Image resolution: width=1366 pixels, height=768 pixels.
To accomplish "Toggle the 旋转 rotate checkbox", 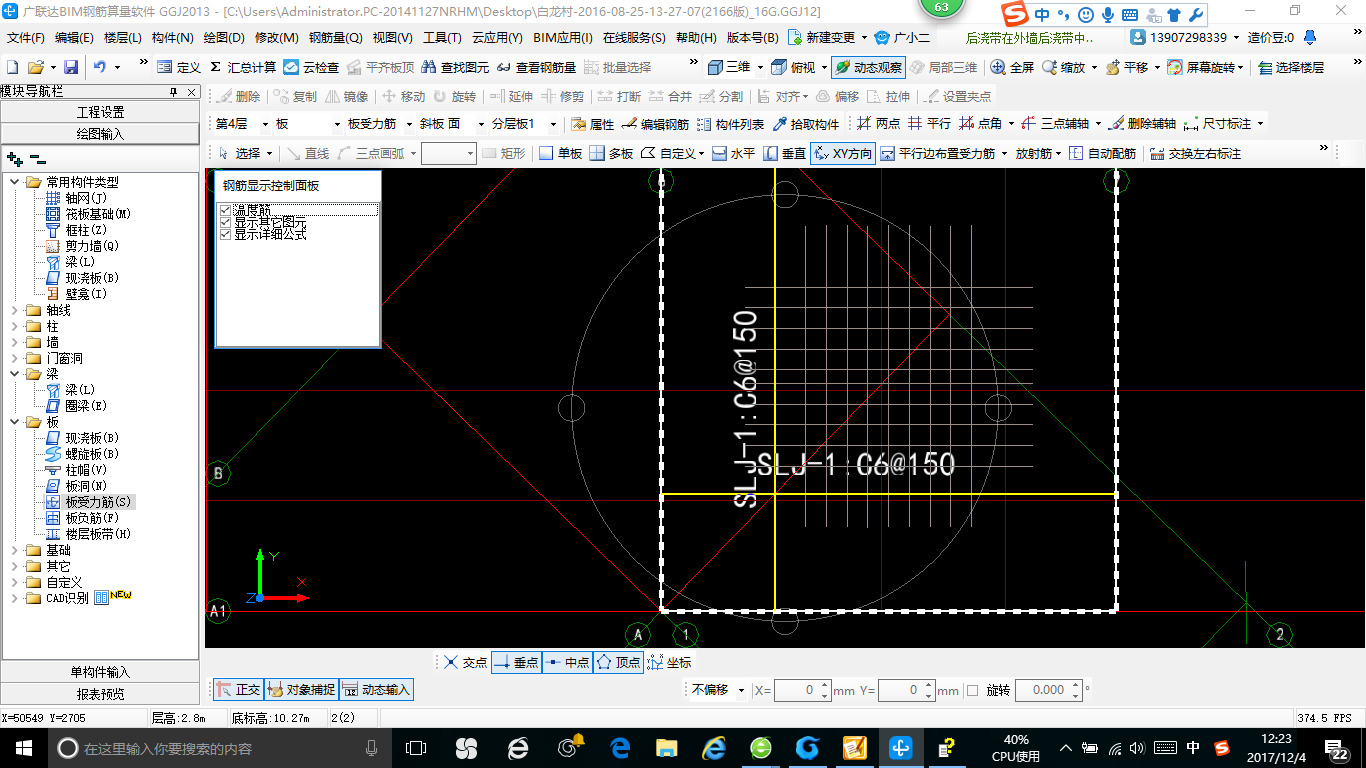I will 973,690.
